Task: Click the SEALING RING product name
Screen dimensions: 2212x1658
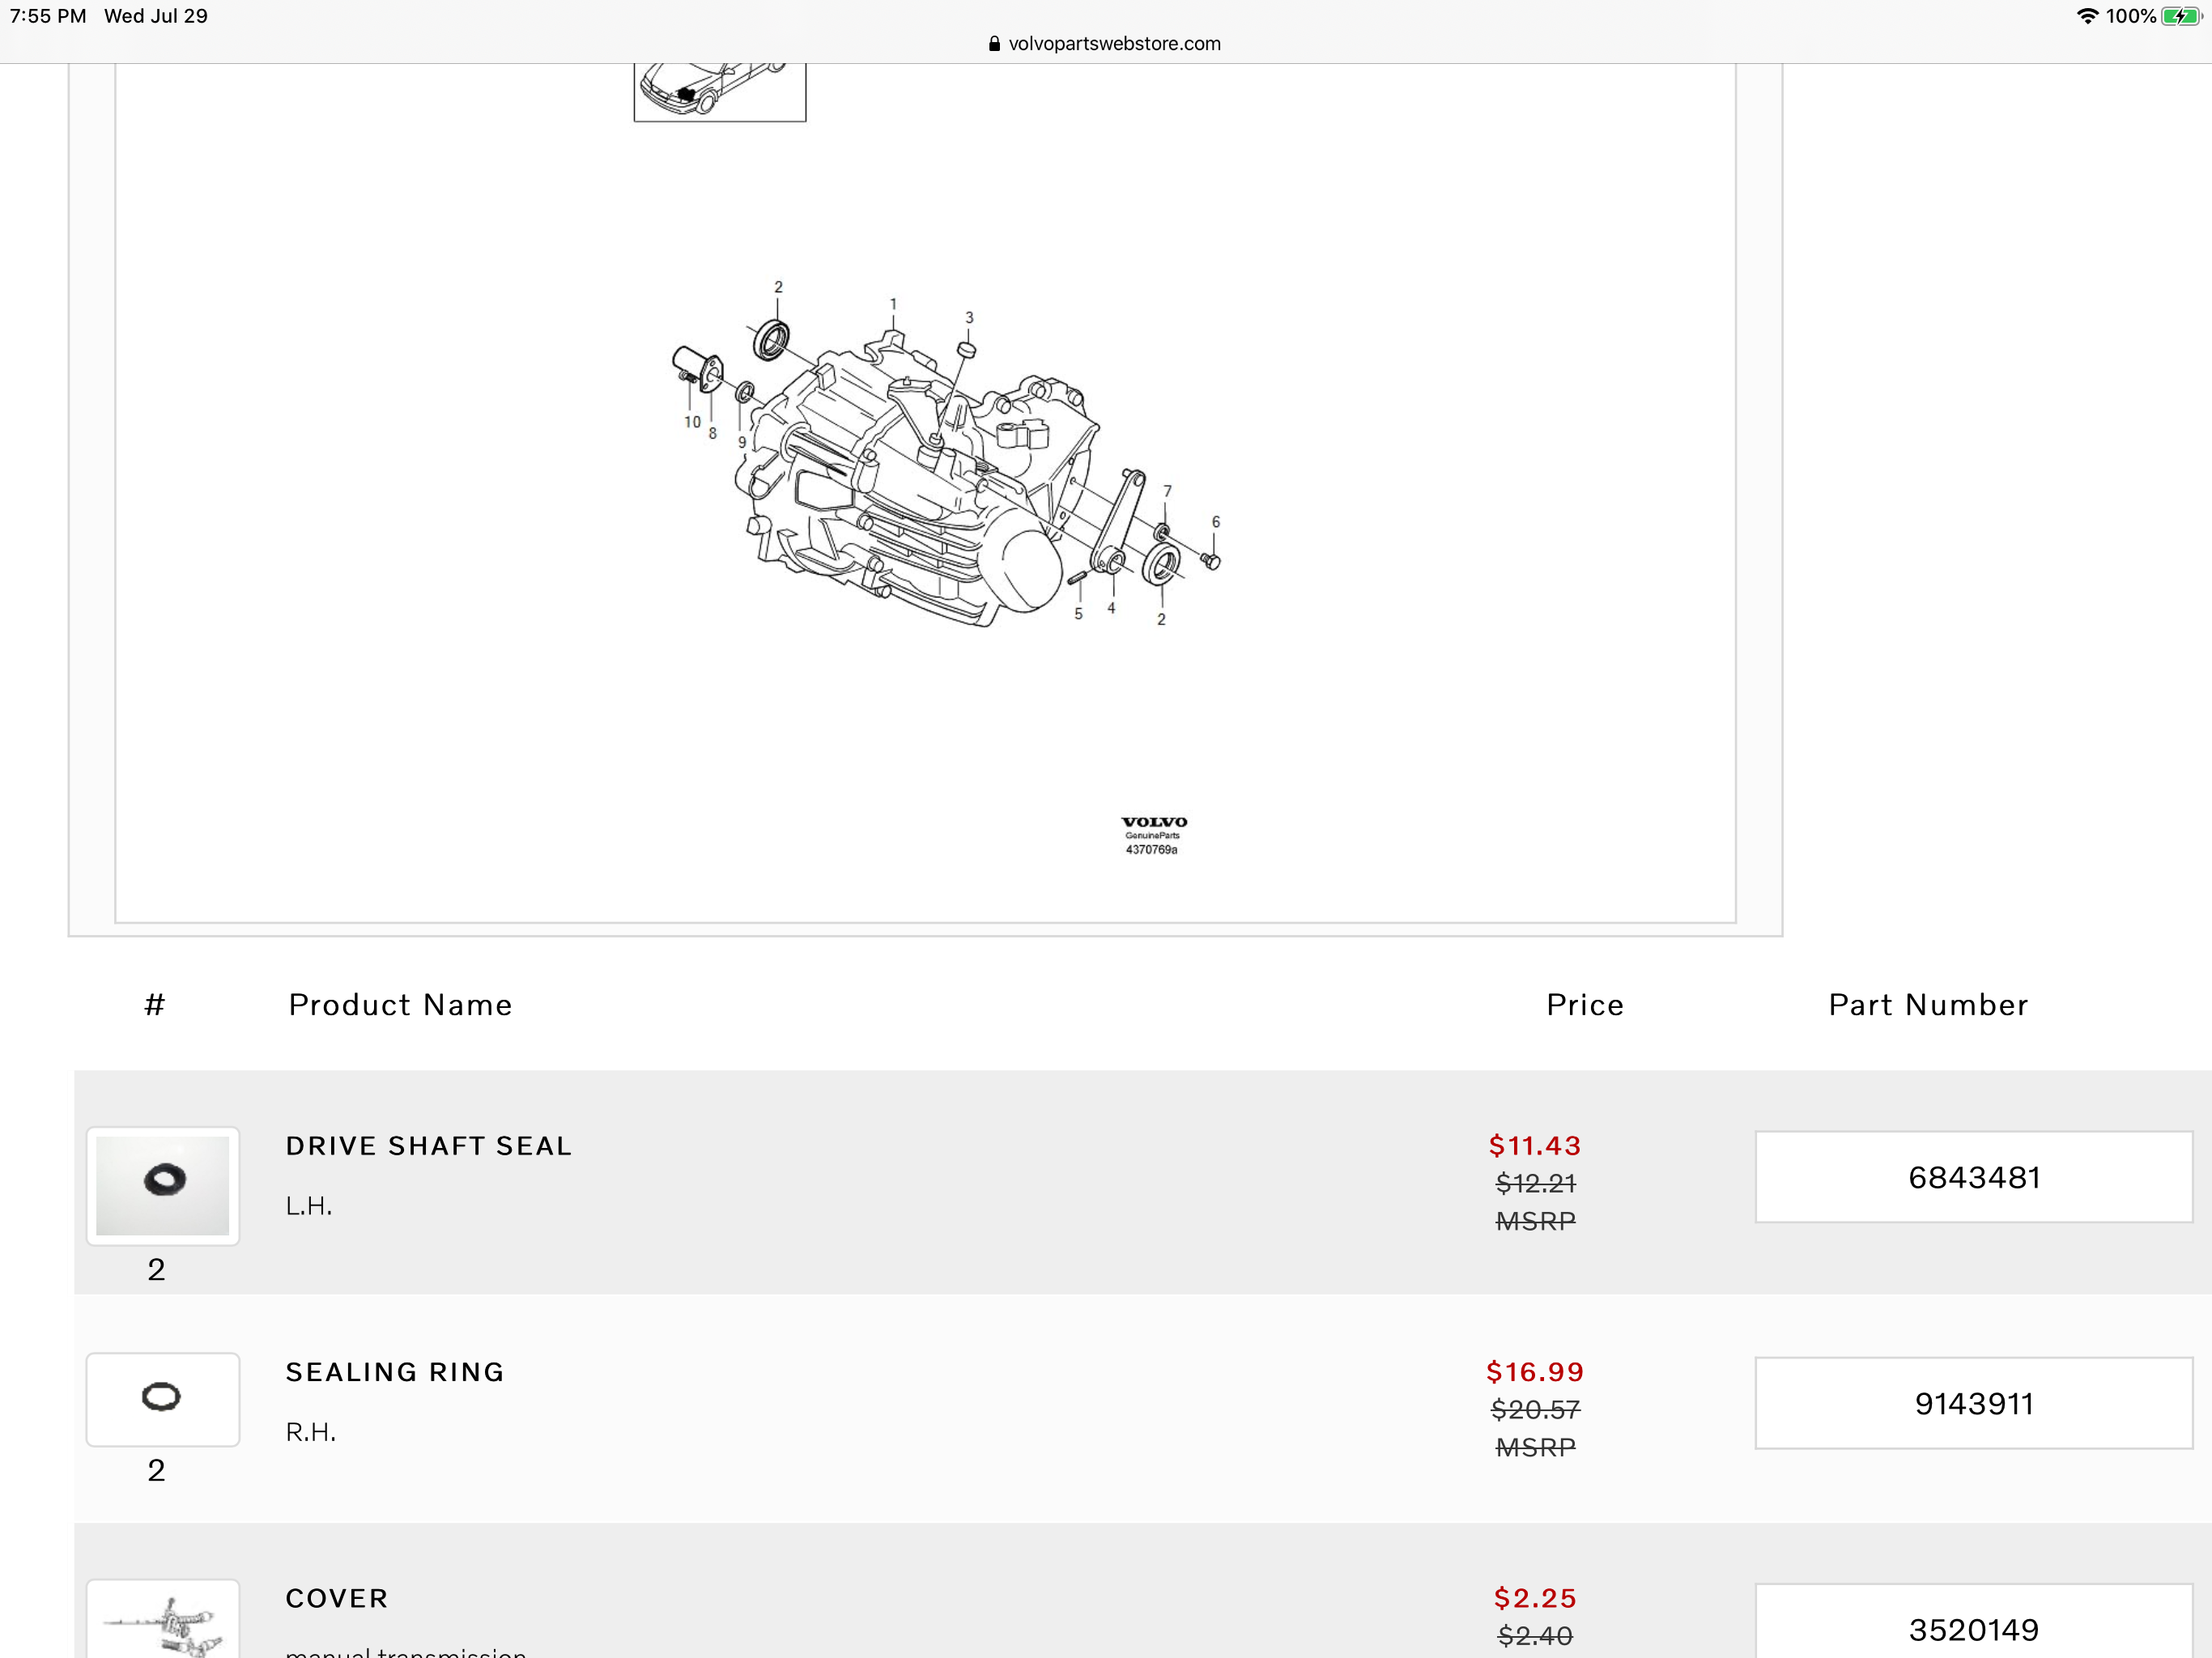Action: [395, 1372]
